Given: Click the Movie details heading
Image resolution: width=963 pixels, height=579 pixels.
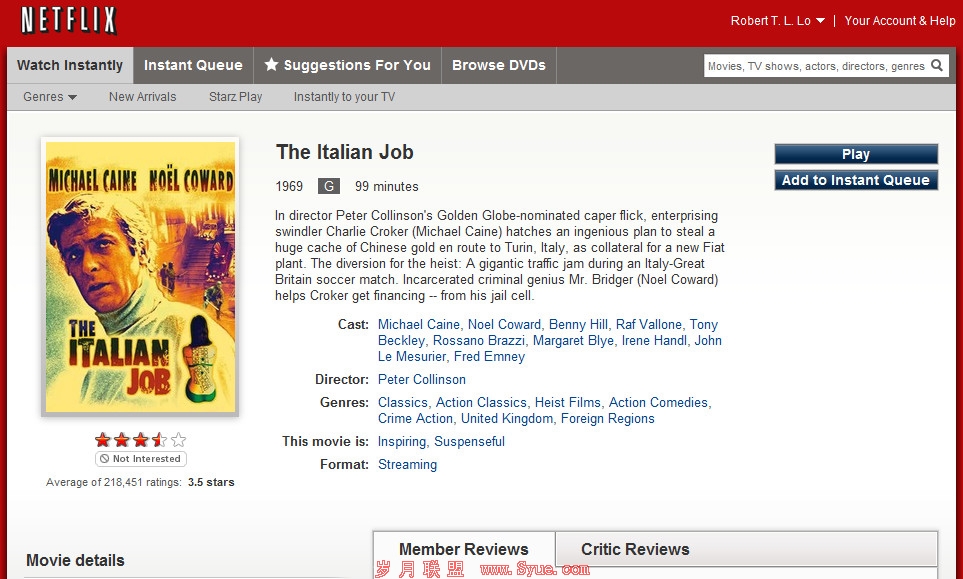Looking at the screenshot, I should (75, 560).
